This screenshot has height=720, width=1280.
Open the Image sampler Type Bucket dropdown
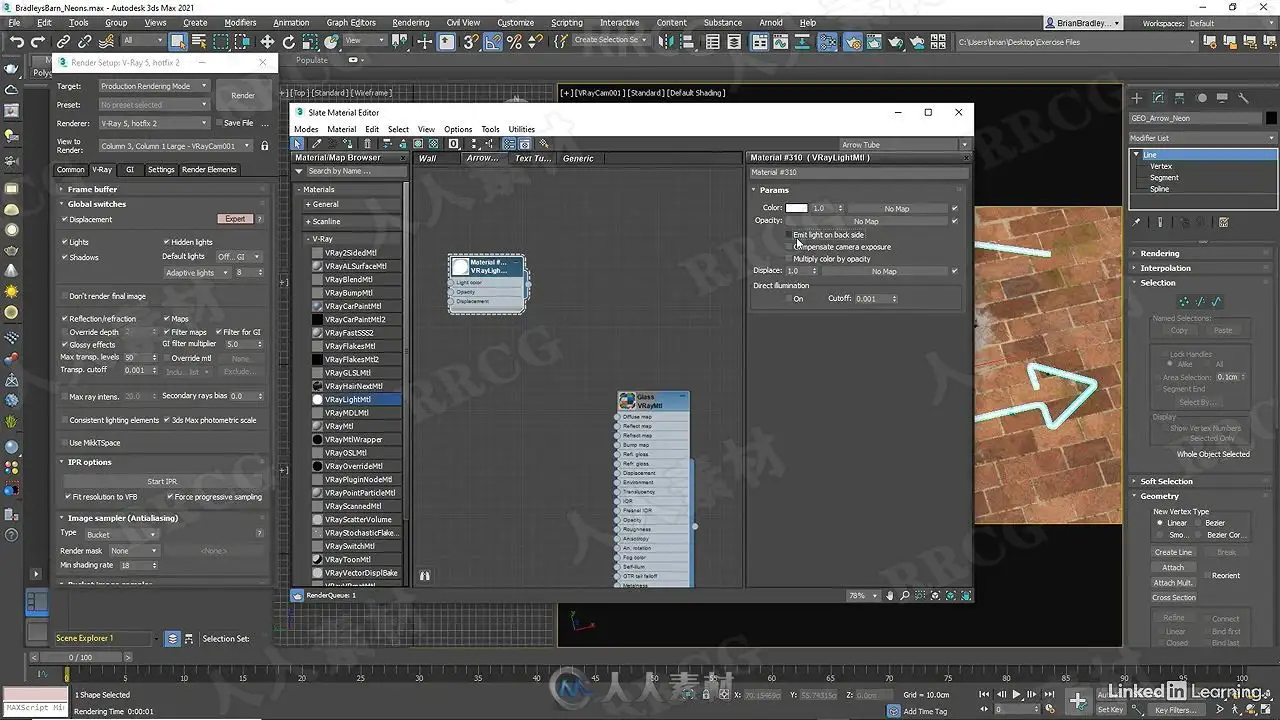(121, 534)
